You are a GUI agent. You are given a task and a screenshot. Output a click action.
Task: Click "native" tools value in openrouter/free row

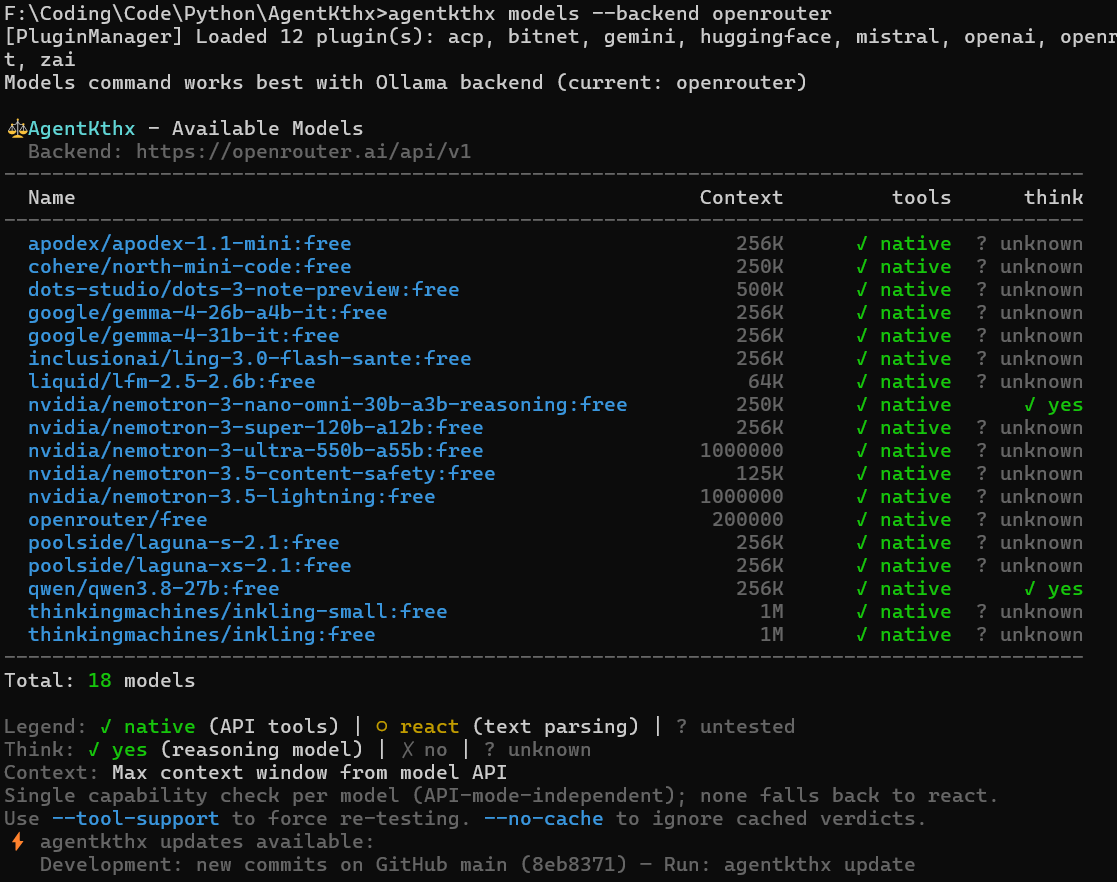[915, 519]
